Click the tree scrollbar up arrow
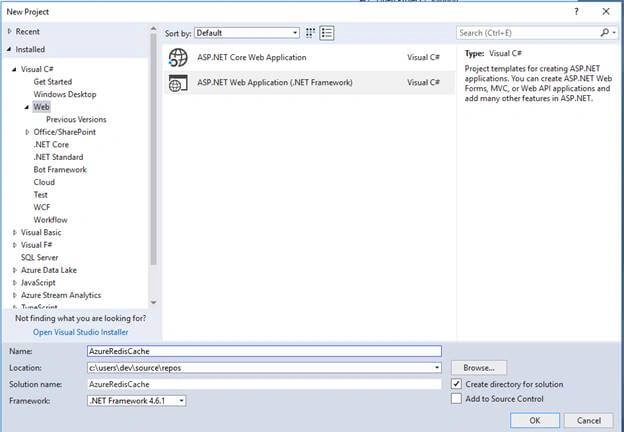 pos(153,29)
